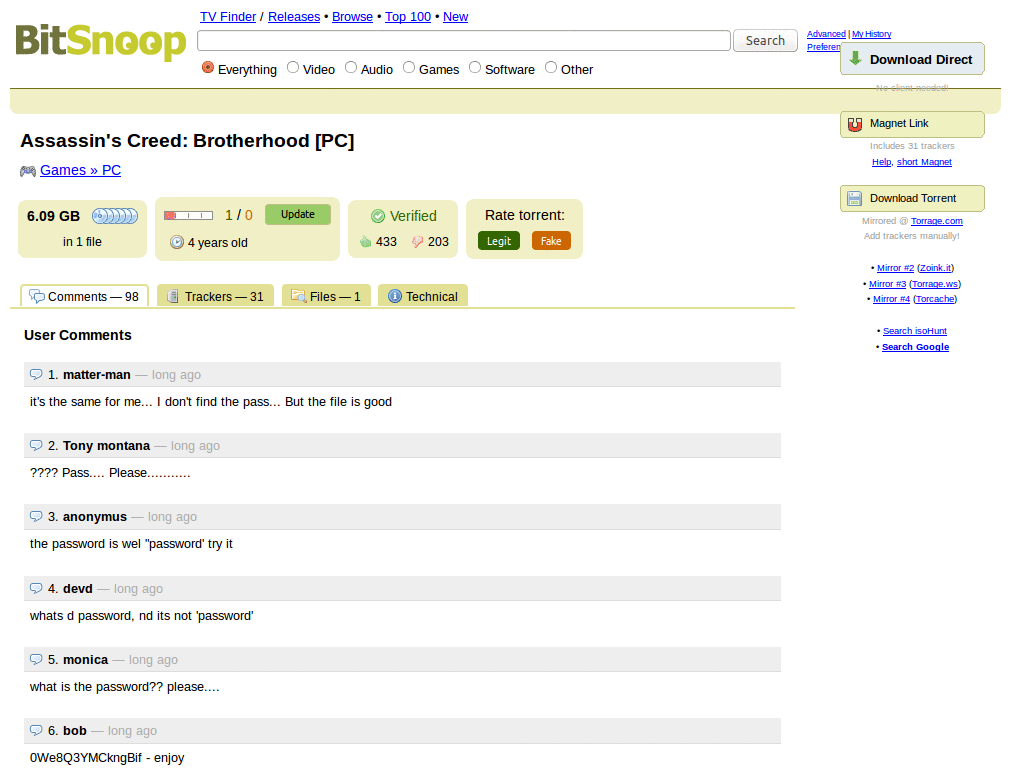The width and height of the screenshot is (1024, 768).
Task: Click the torrent title Assassin's Creed: Brotherhood [PC]
Action: pos(187,141)
